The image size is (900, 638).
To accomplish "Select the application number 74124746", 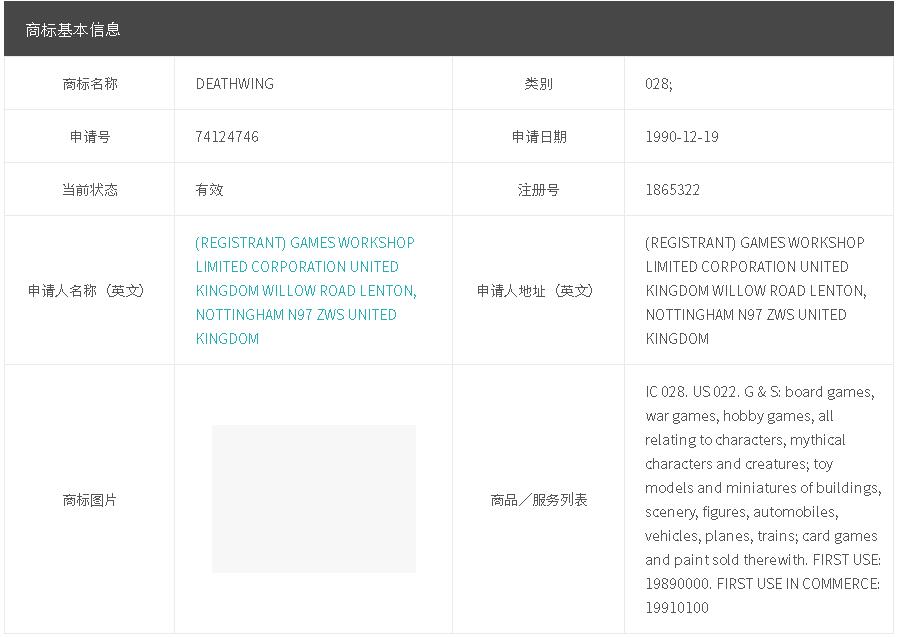I will click(227, 137).
